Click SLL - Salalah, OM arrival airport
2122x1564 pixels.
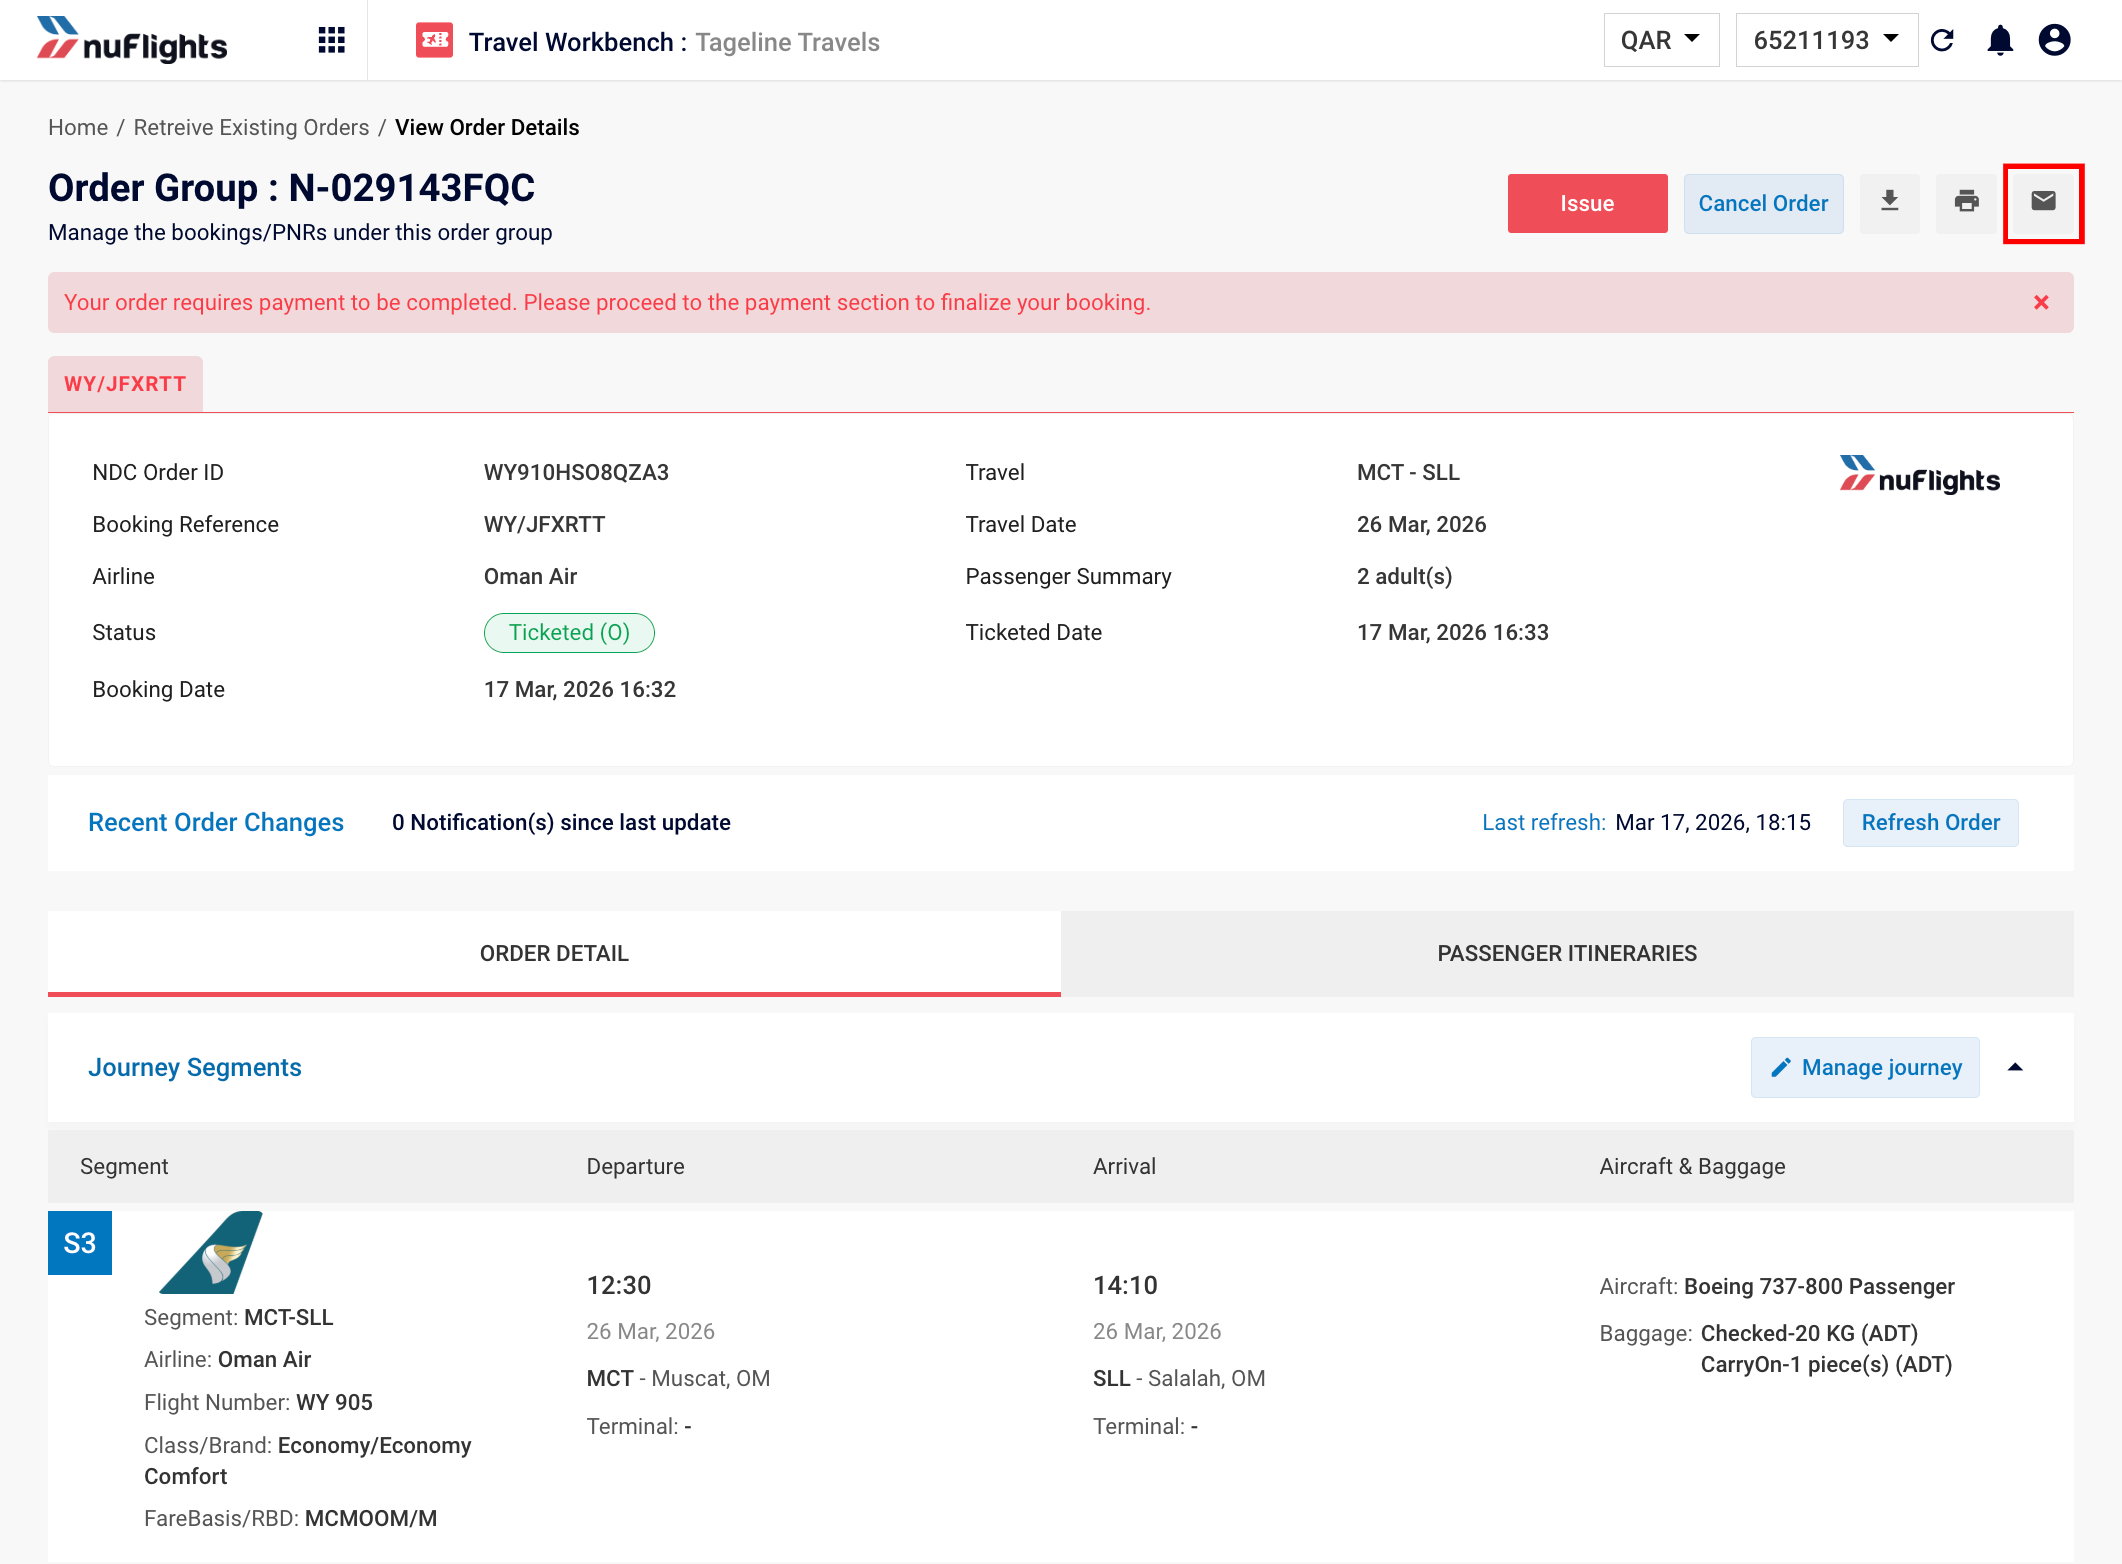[x=1179, y=1378]
